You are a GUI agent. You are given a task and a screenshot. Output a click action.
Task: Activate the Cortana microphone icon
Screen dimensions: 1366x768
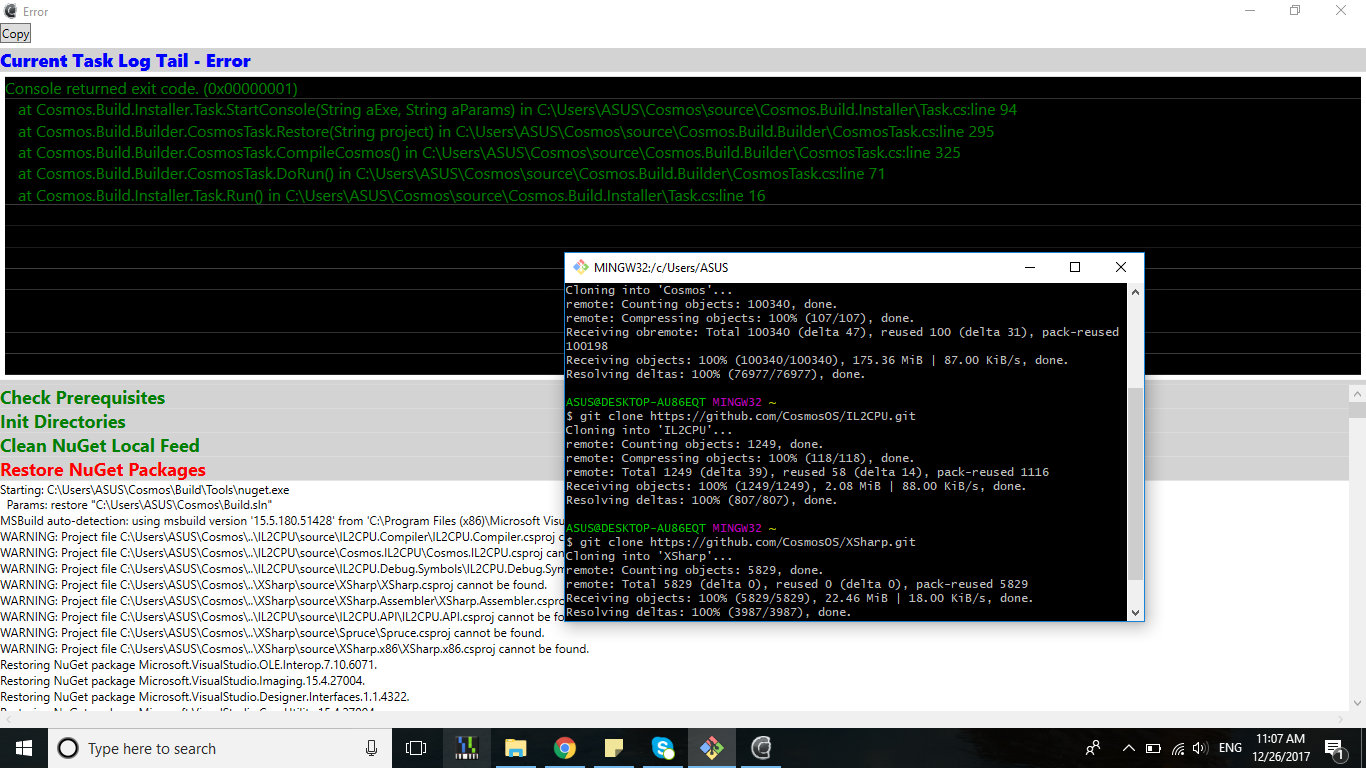(x=372, y=748)
